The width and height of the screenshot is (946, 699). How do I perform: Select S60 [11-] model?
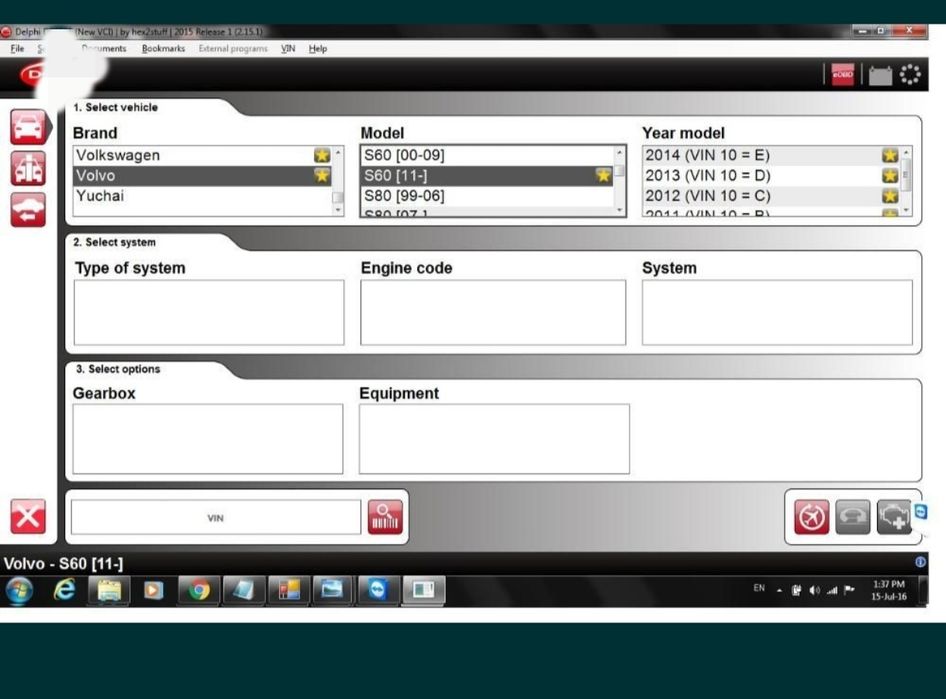point(487,176)
